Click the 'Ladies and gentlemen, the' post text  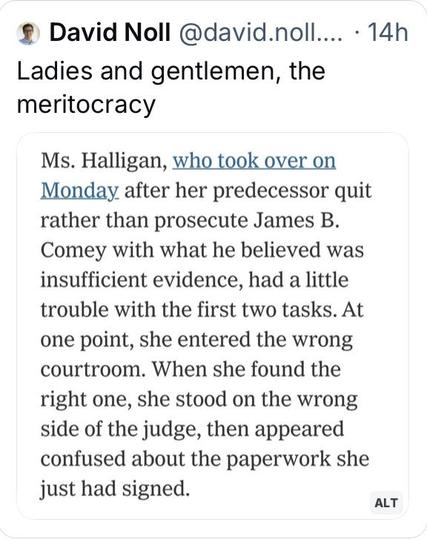171,72
